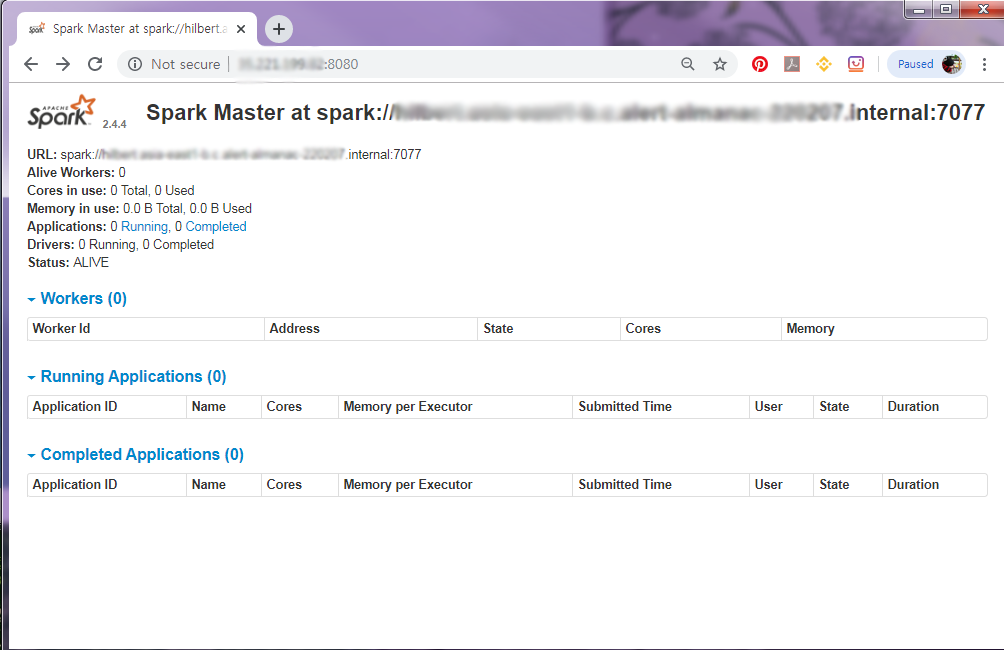
Task: Open a new browser tab
Action: [x=279, y=29]
